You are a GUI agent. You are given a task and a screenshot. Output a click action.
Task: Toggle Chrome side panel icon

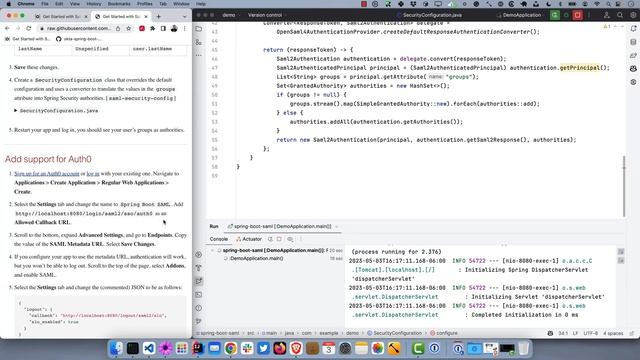pos(163,29)
